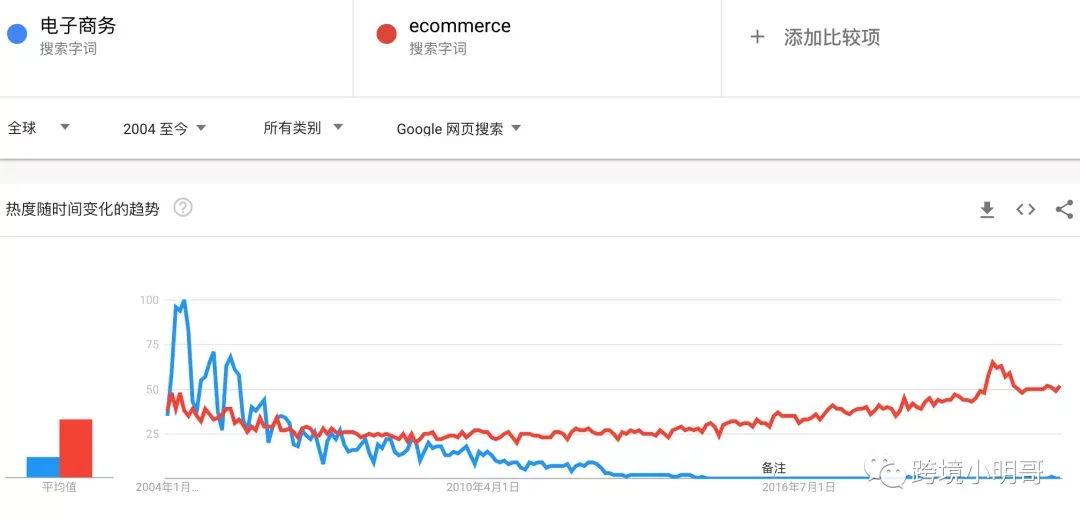Select the blue dot for 电子商务
The width and height of the screenshot is (1080, 520).
(x=17, y=34)
